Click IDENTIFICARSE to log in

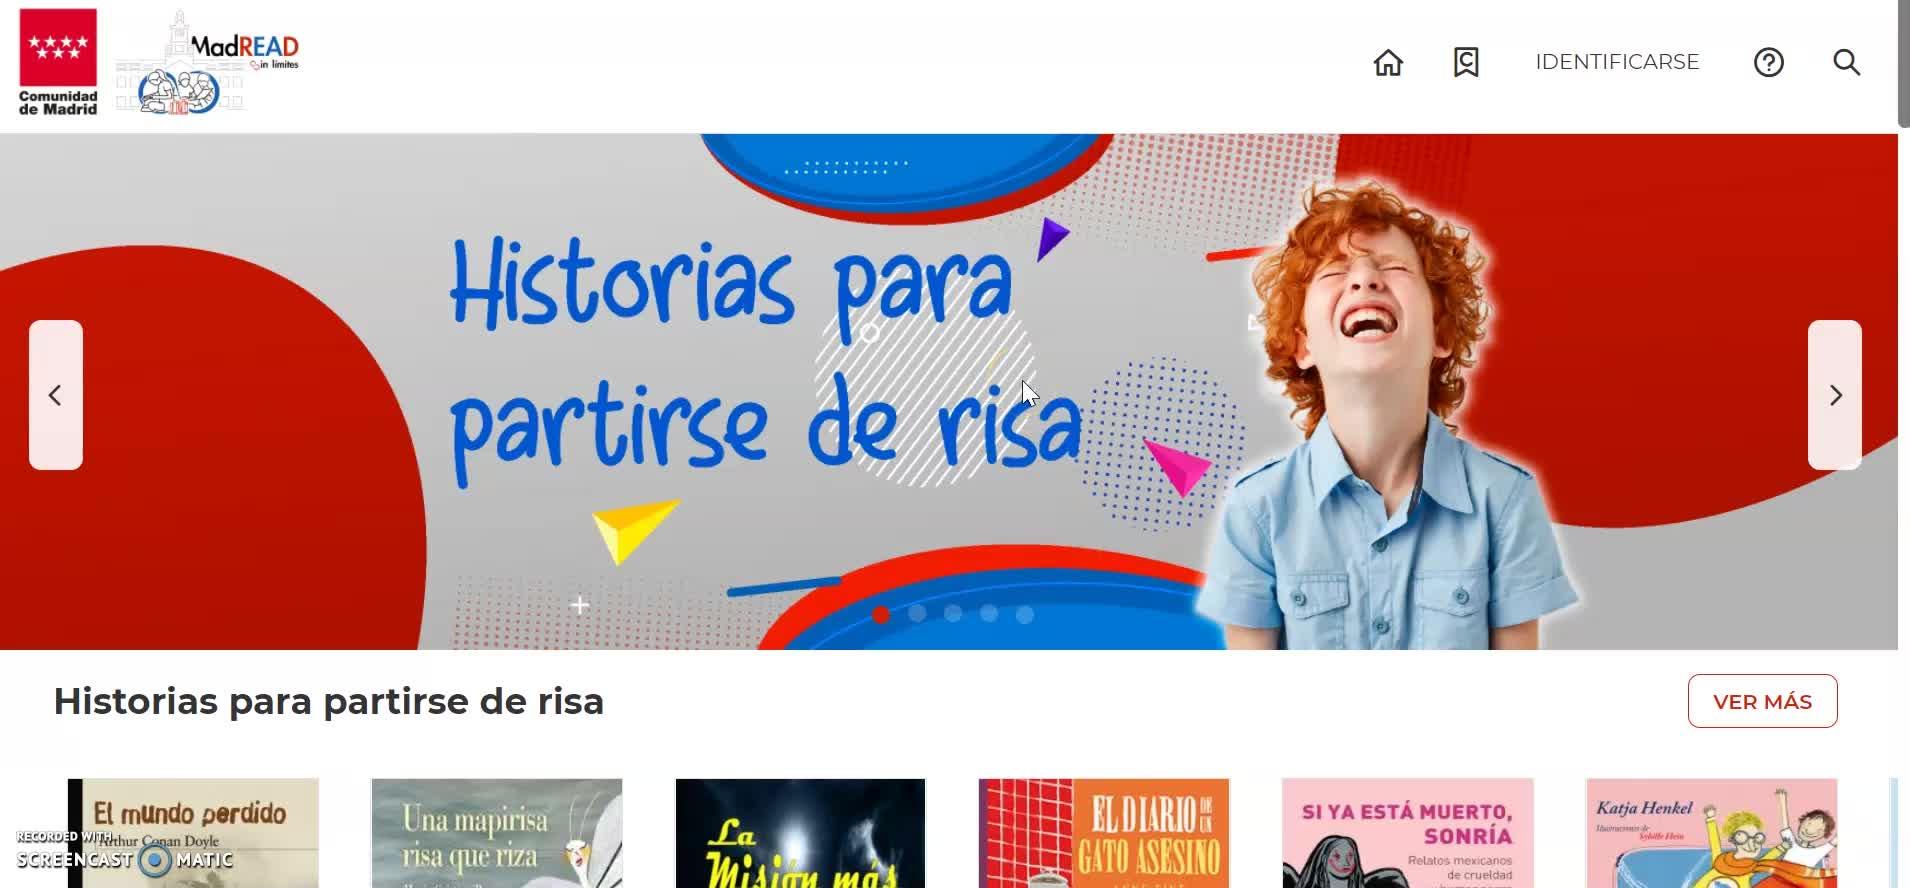point(1617,62)
